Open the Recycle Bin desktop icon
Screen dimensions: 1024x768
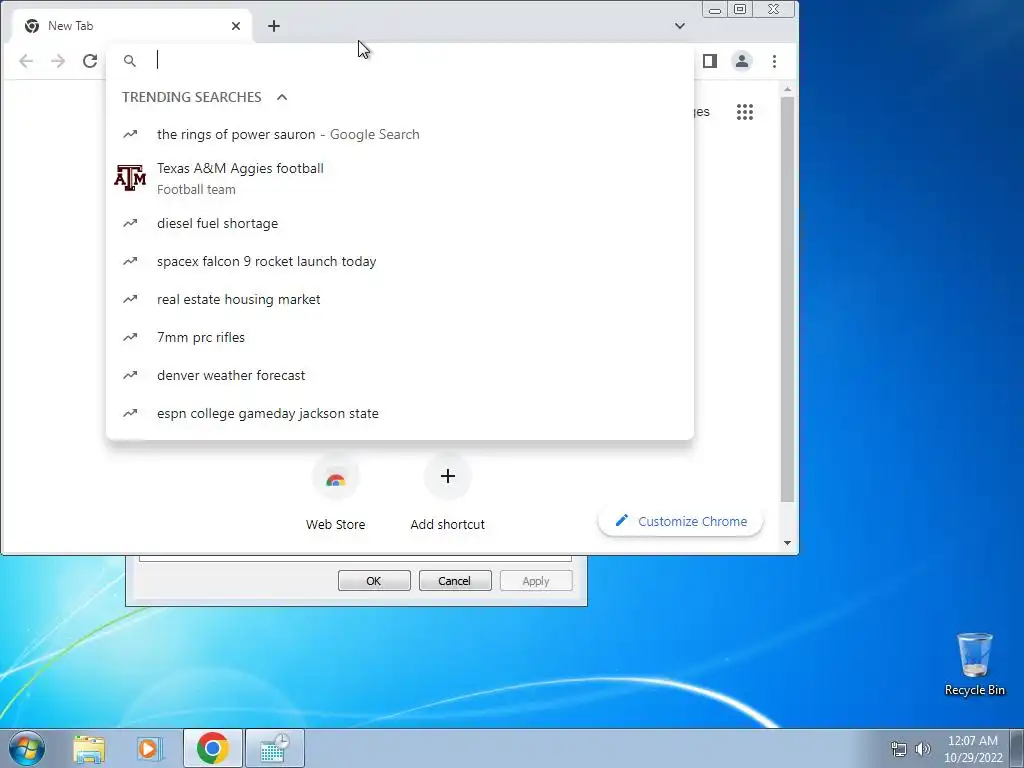pyautogui.click(x=974, y=664)
